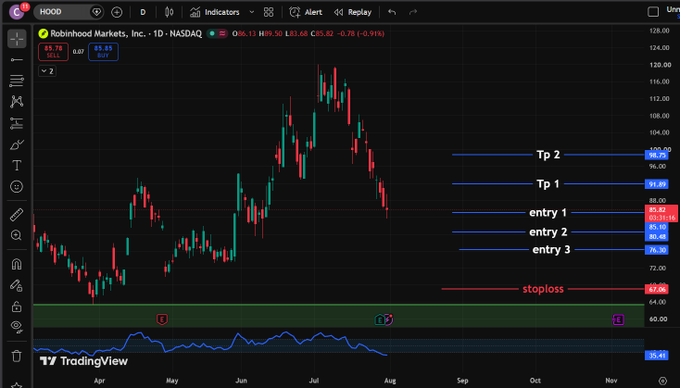
Task: Select the entry 1 line
Action: (x=548, y=212)
